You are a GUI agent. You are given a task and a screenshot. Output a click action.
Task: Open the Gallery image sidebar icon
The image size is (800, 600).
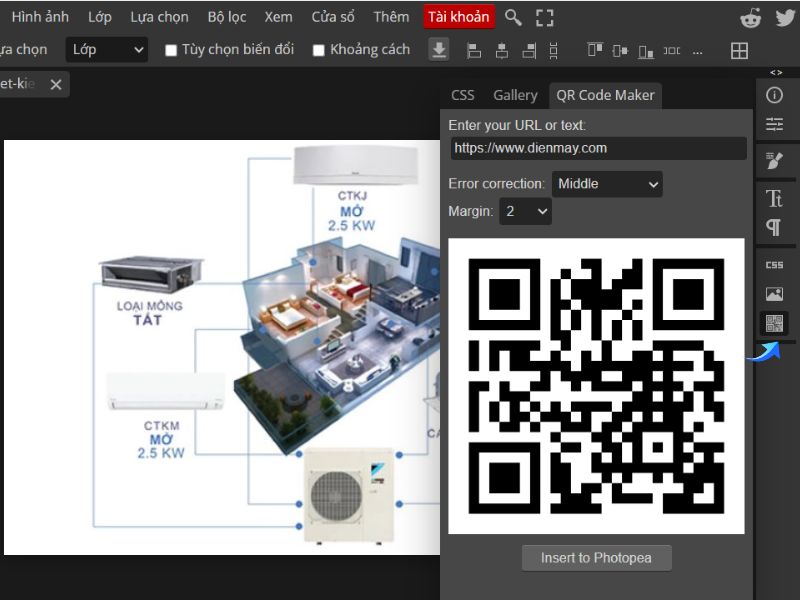774,293
